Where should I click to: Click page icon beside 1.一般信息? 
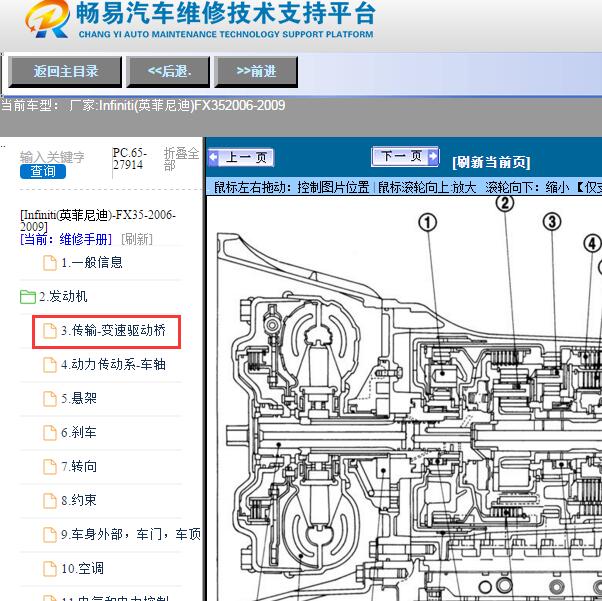[x=50, y=263]
